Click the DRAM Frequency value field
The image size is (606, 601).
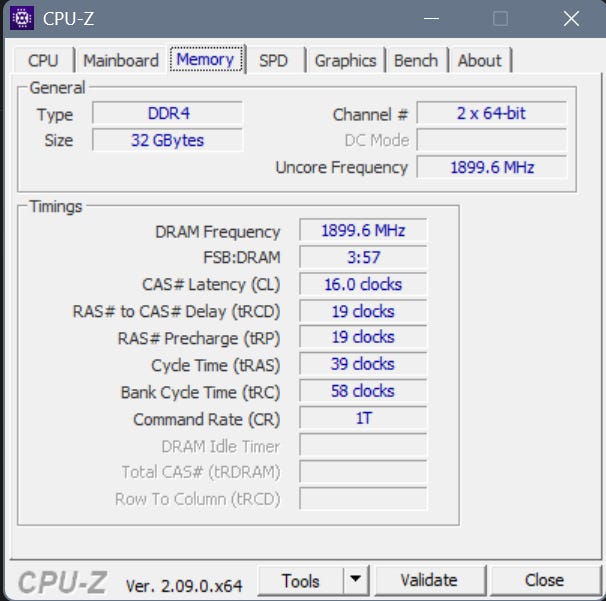(x=363, y=230)
